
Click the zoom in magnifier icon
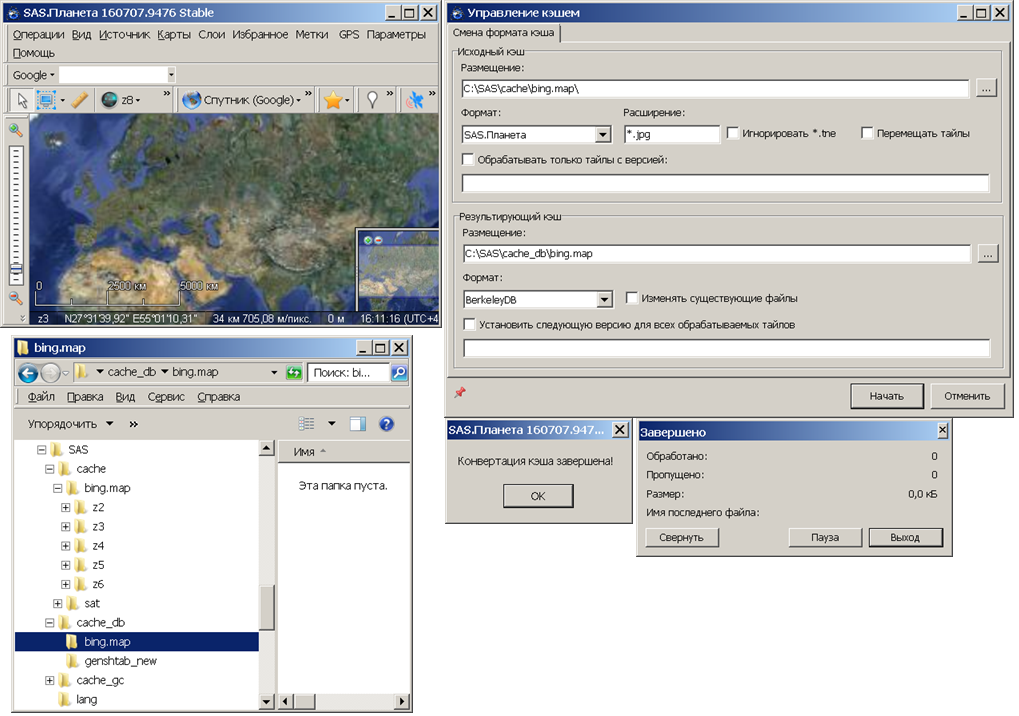[16, 130]
